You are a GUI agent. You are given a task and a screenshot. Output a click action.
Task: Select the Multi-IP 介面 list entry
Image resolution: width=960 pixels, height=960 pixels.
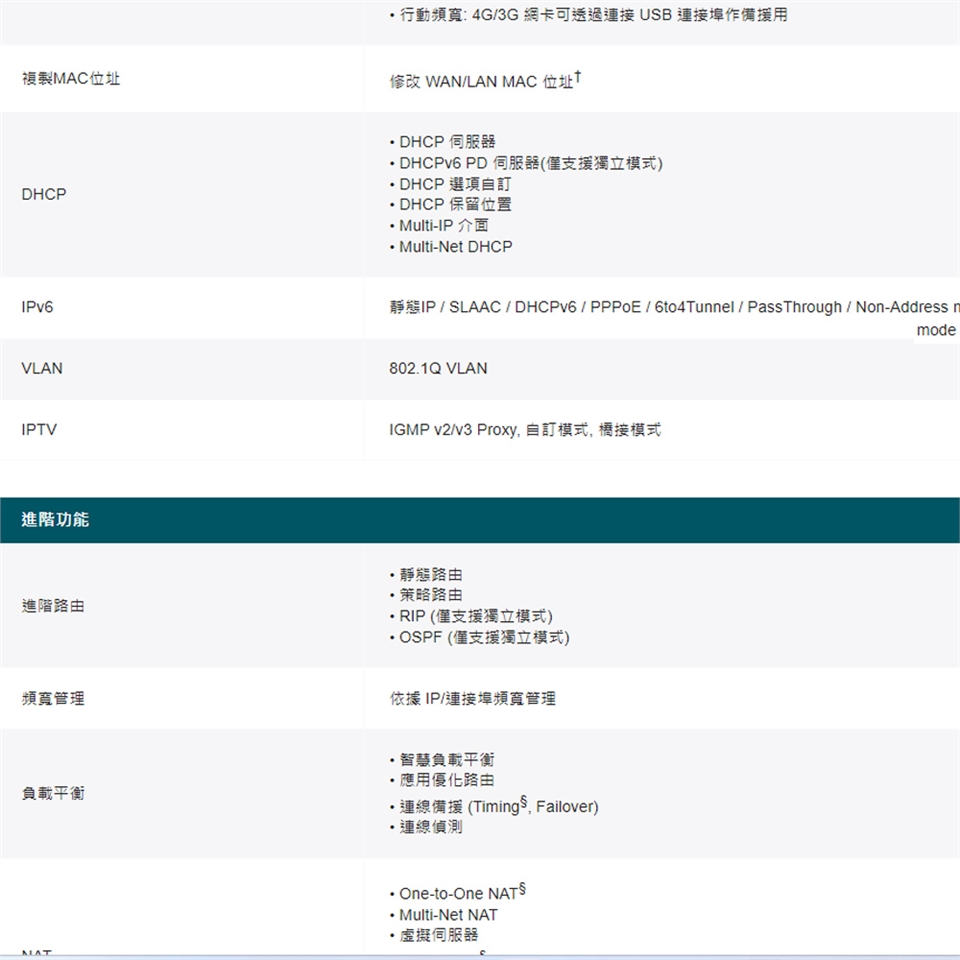(443, 225)
